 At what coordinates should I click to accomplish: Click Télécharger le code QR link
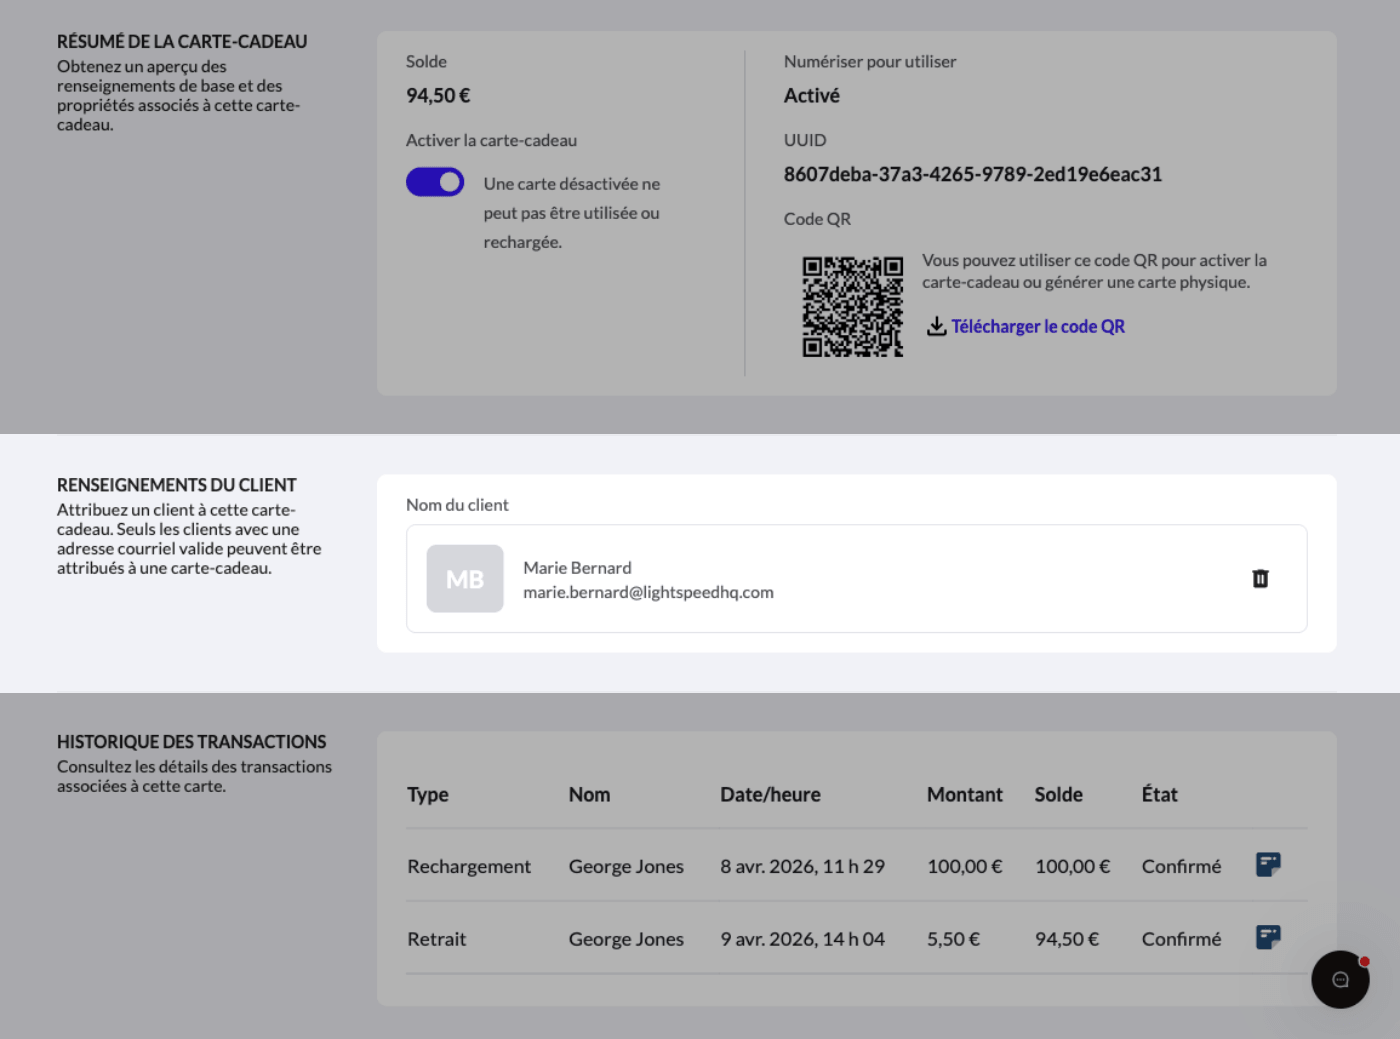[x=1038, y=326]
